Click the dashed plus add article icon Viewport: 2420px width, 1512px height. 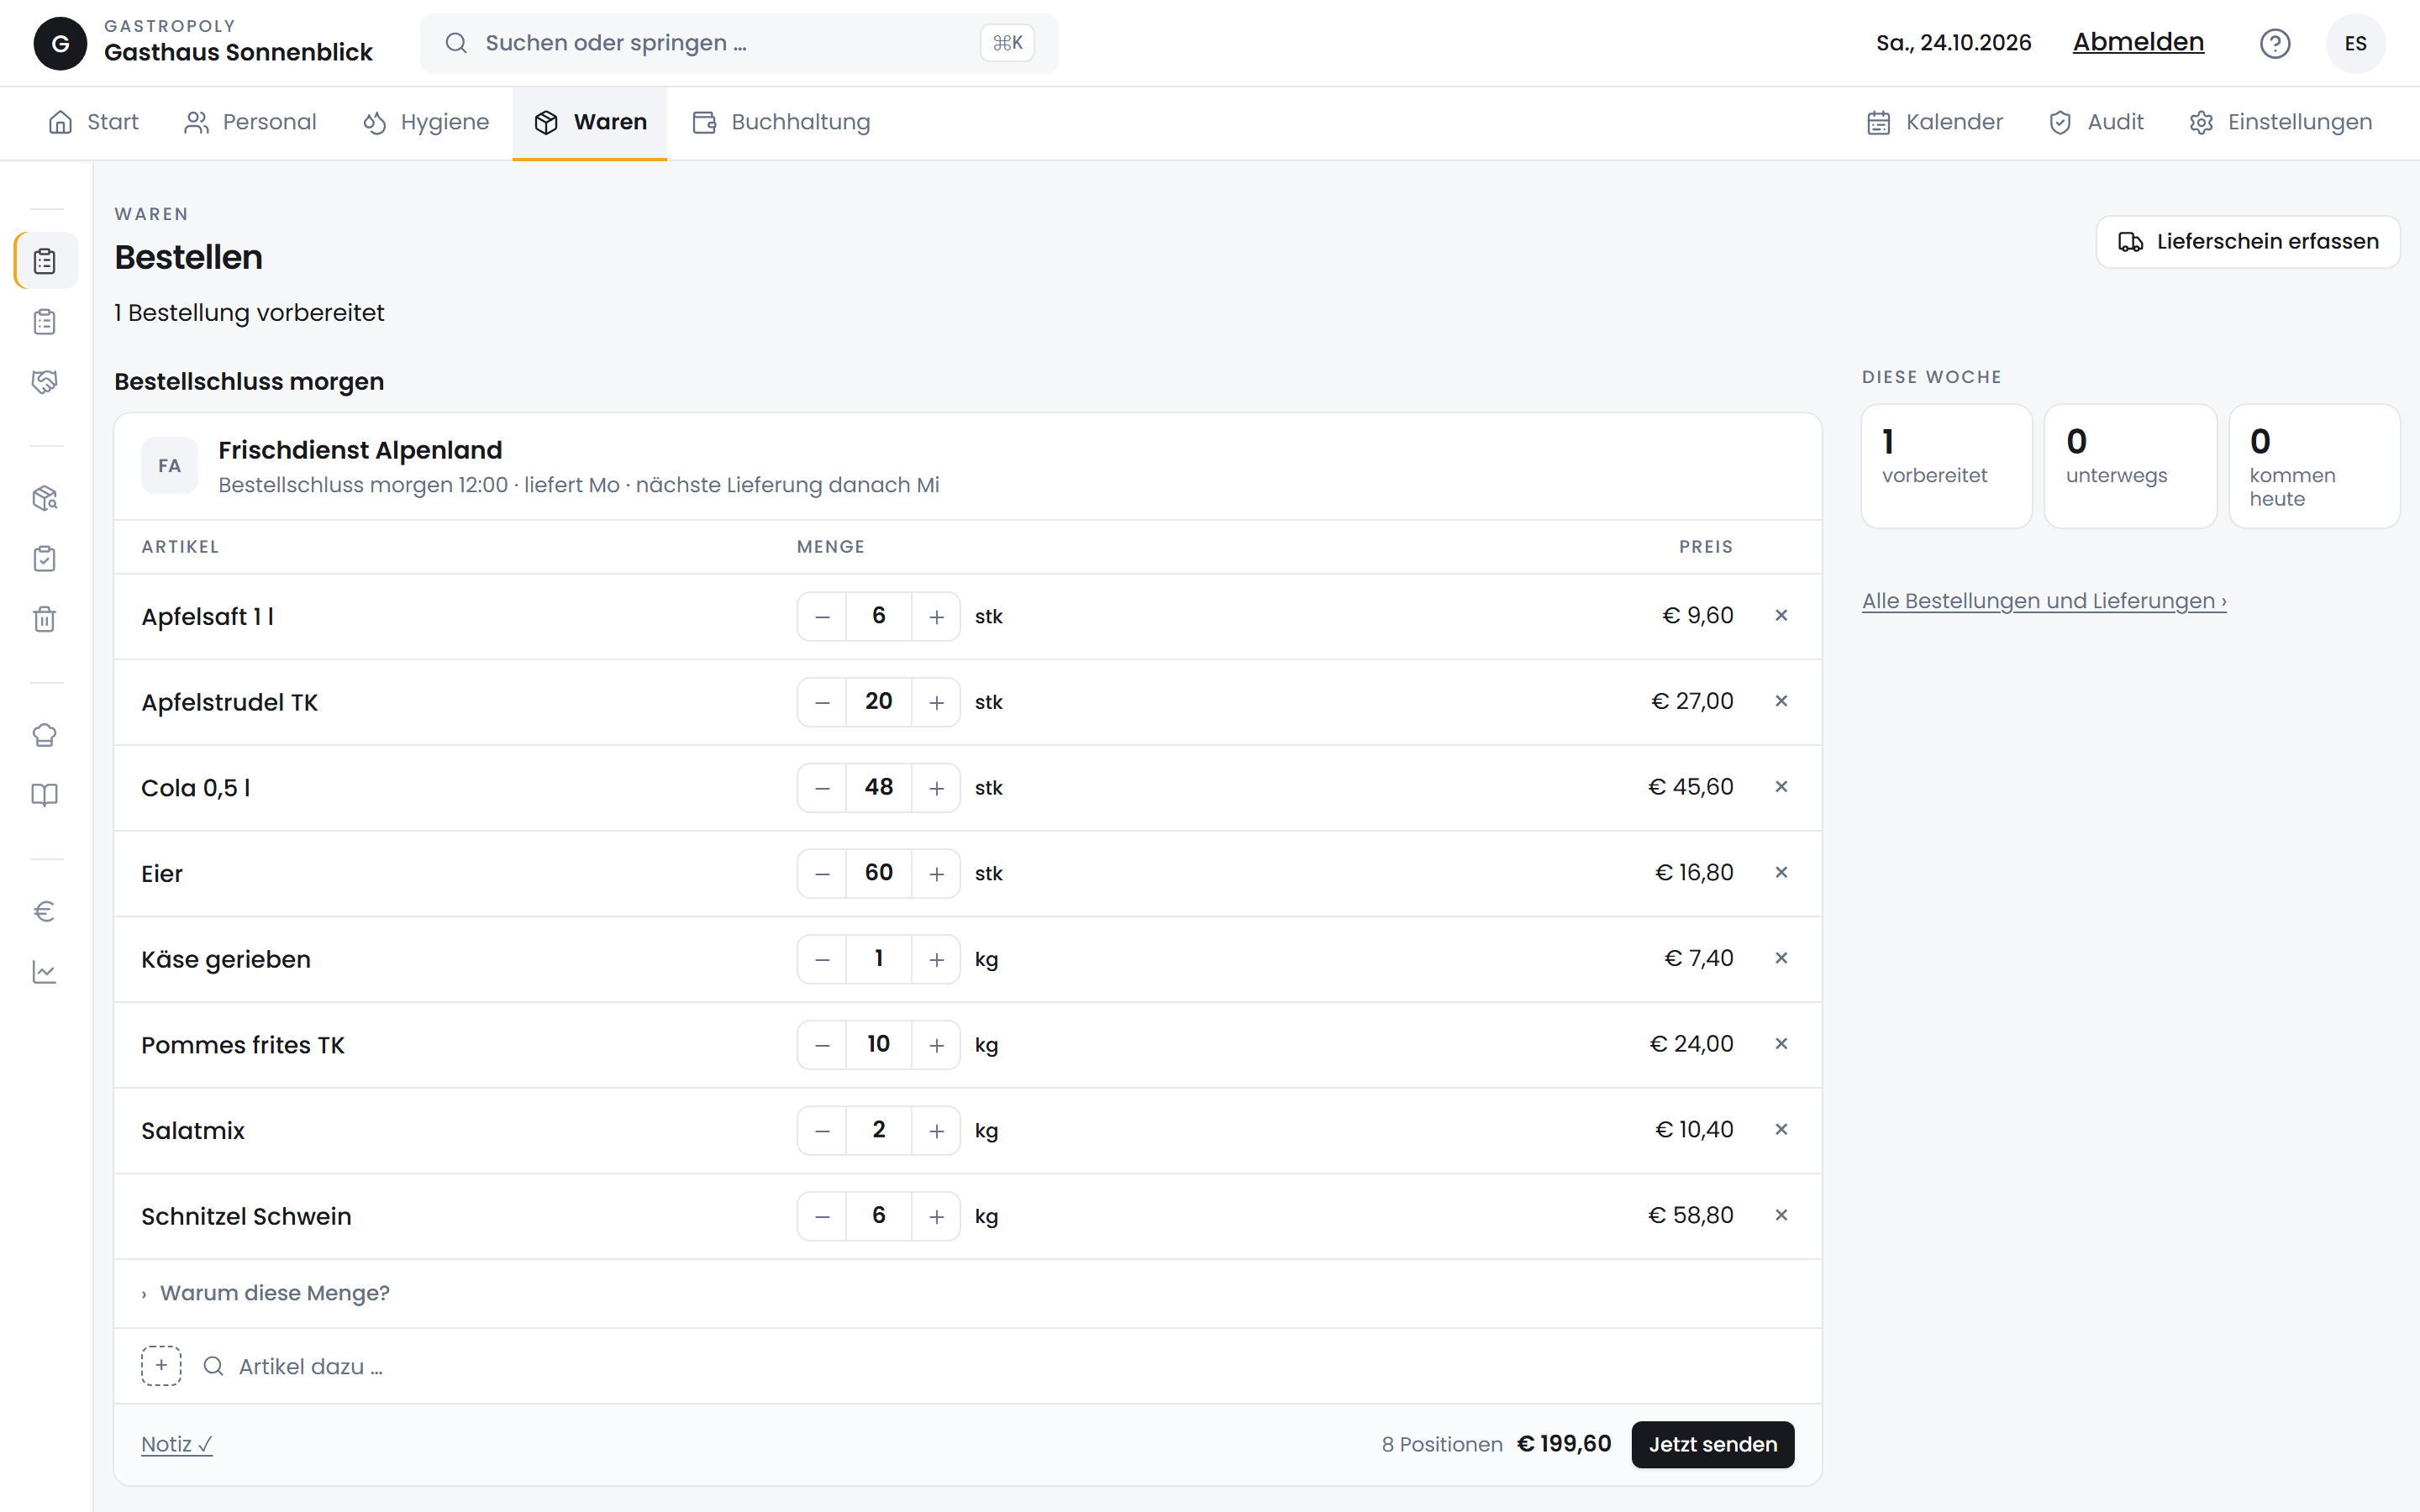(161, 1365)
